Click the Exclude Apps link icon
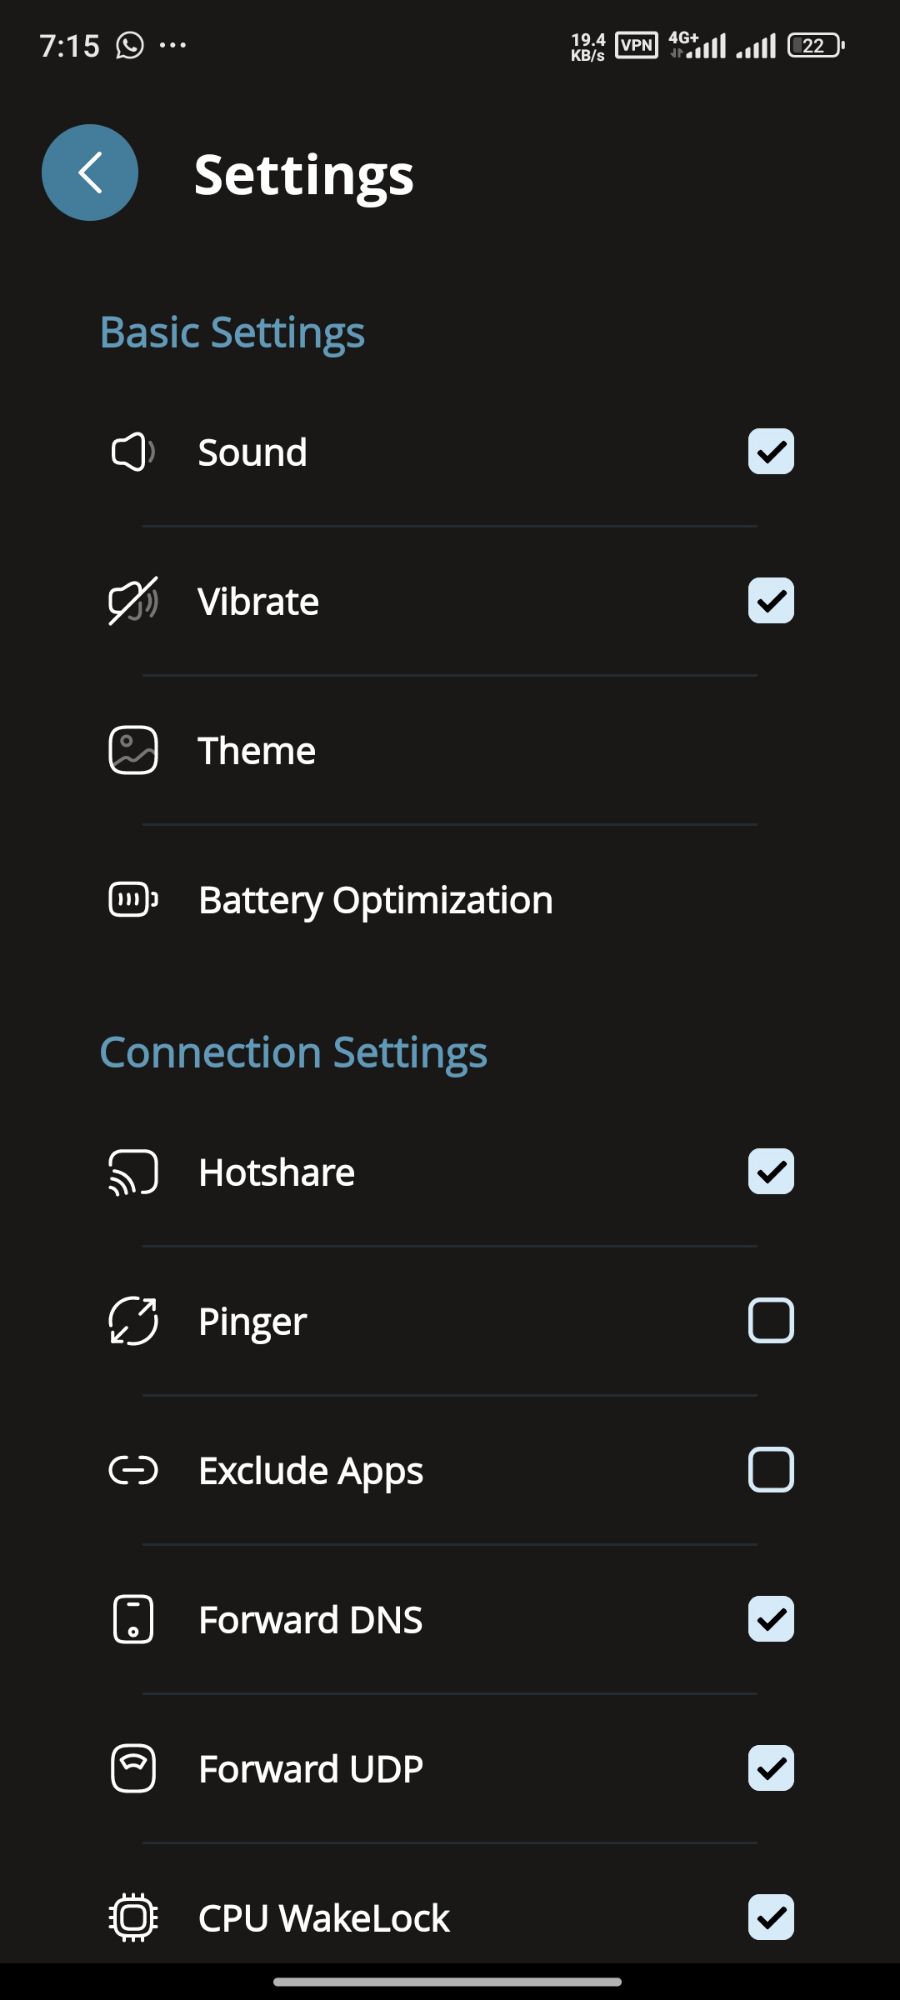Viewport: 900px width, 2000px height. pyautogui.click(x=133, y=1470)
